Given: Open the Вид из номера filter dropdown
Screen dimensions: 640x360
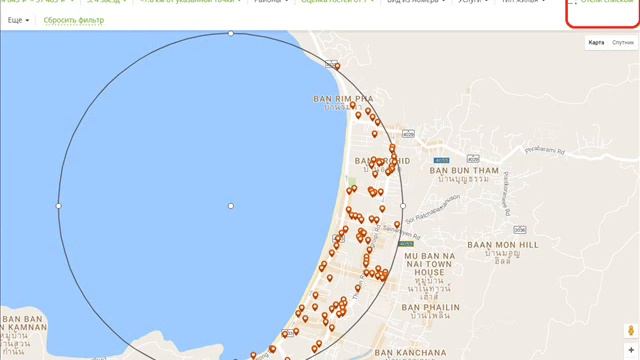Looking at the screenshot, I should 416,2.
